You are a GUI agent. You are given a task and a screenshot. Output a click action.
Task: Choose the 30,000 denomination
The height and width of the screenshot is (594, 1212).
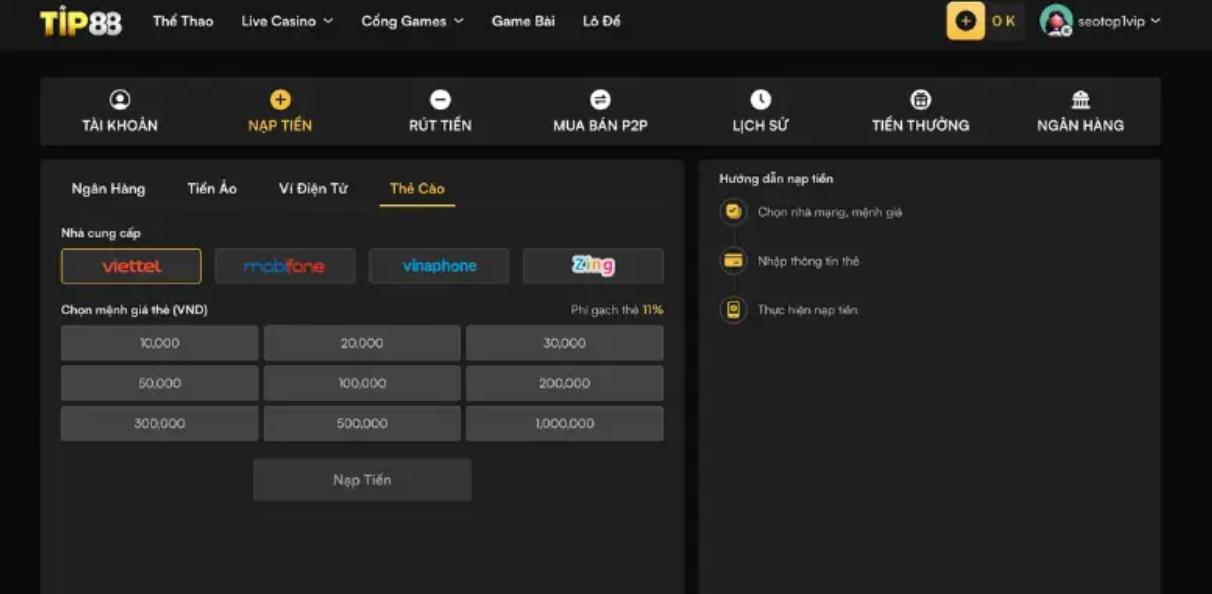(x=565, y=343)
